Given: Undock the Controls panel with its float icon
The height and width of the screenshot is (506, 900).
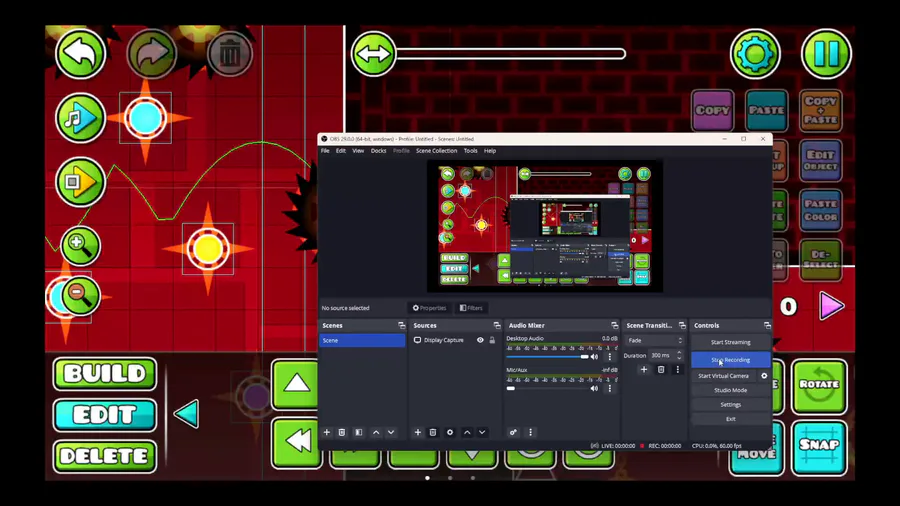Looking at the screenshot, I should 767,325.
